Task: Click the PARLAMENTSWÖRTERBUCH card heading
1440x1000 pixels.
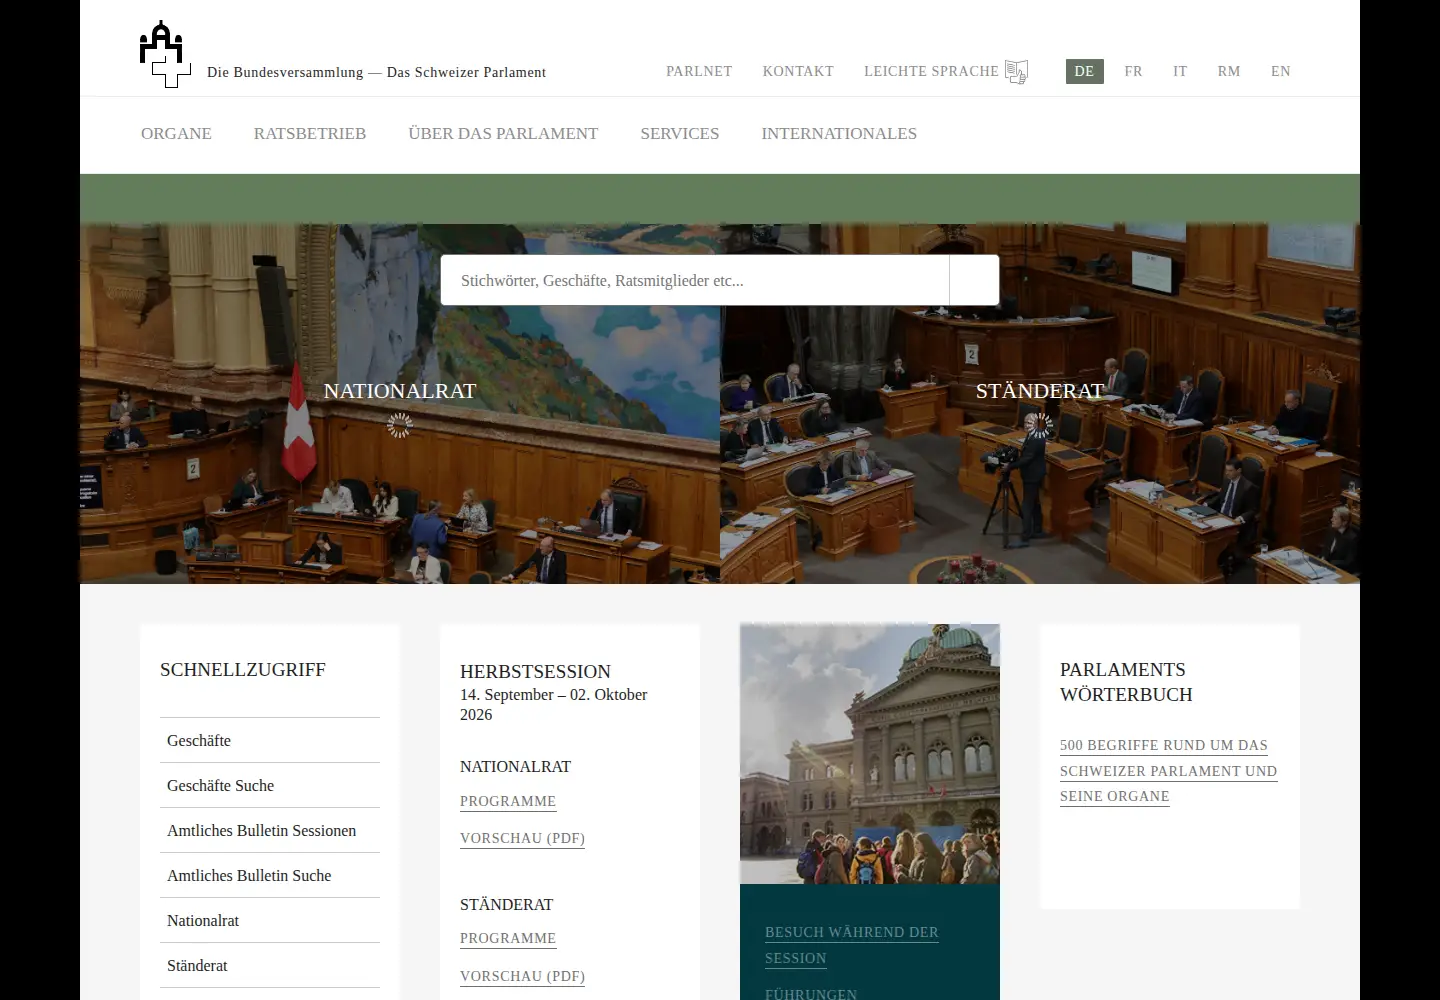Action: 1126,682
